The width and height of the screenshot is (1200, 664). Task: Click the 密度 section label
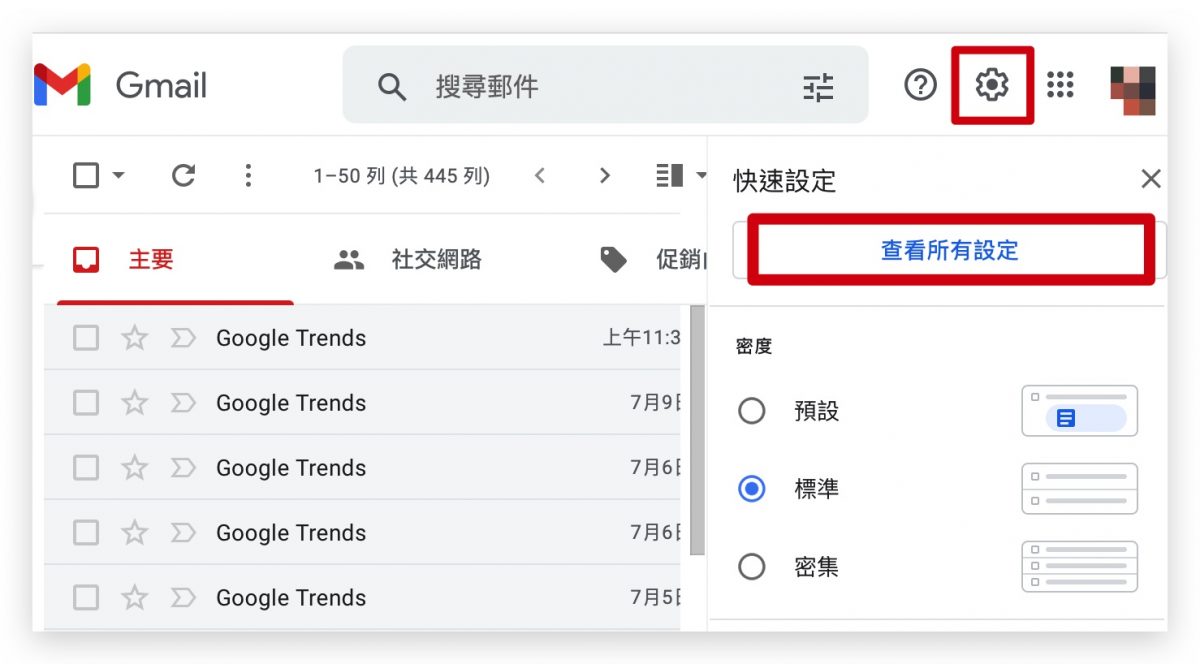pyautogui.click(x=754, y=346)
